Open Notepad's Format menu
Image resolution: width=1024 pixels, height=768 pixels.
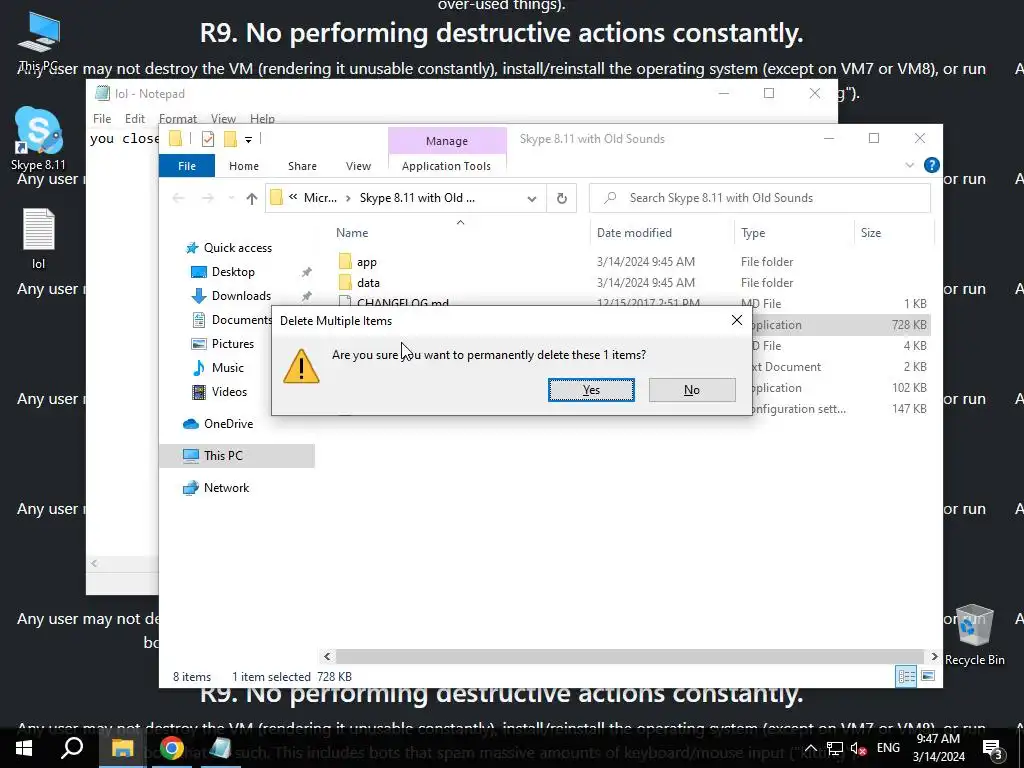[x=178, y=118]
